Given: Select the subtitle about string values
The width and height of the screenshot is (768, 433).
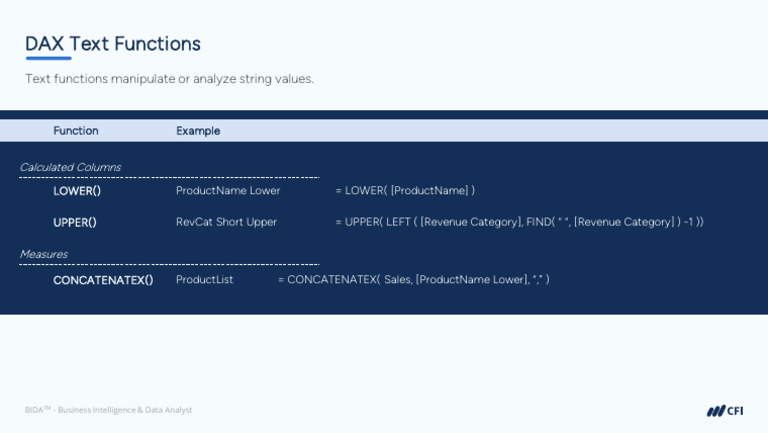Looking at the screenshot, I should point(169,78).
